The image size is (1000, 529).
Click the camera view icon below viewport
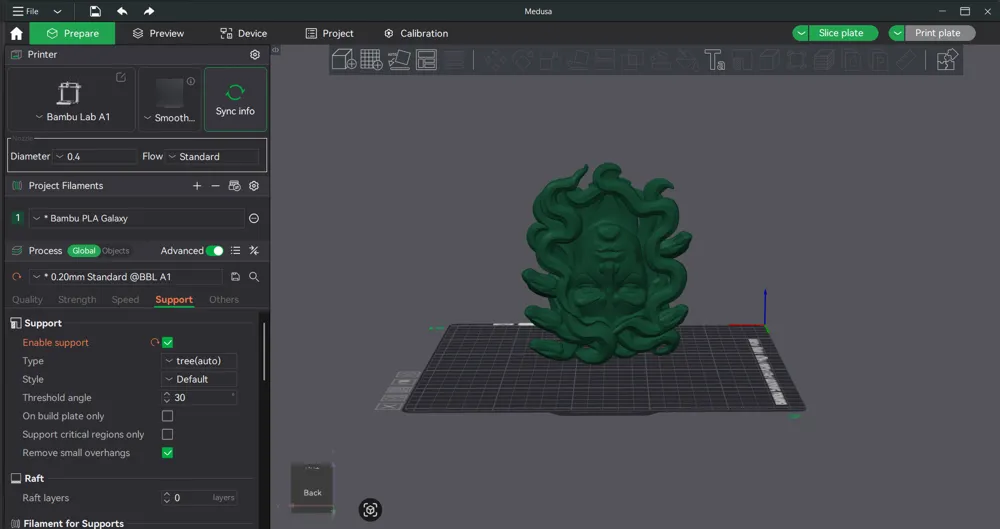[x=371, y=509]
